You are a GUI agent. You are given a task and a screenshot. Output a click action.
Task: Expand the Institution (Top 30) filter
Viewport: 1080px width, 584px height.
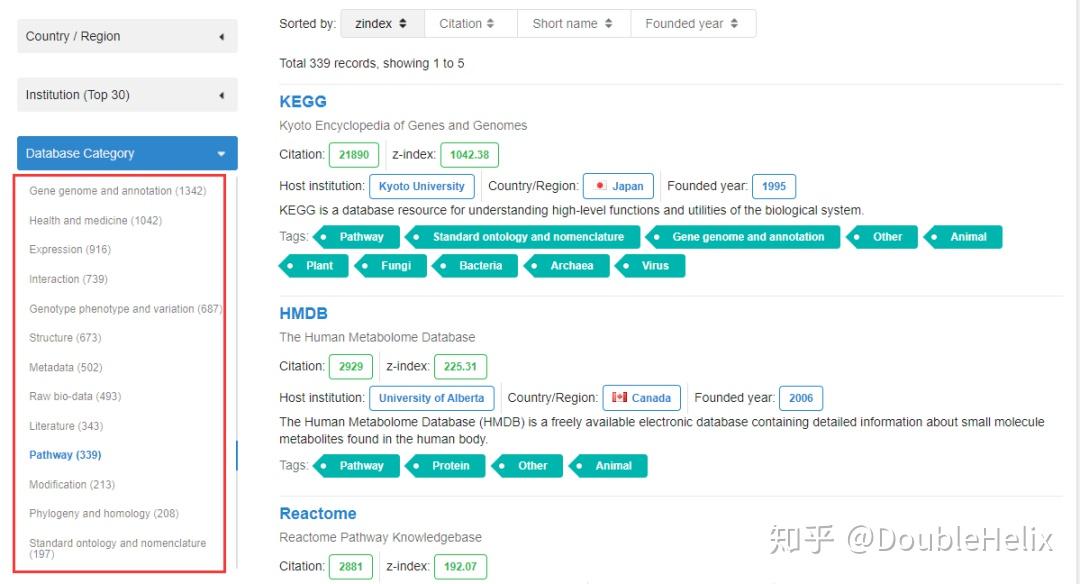coord(127,95)
